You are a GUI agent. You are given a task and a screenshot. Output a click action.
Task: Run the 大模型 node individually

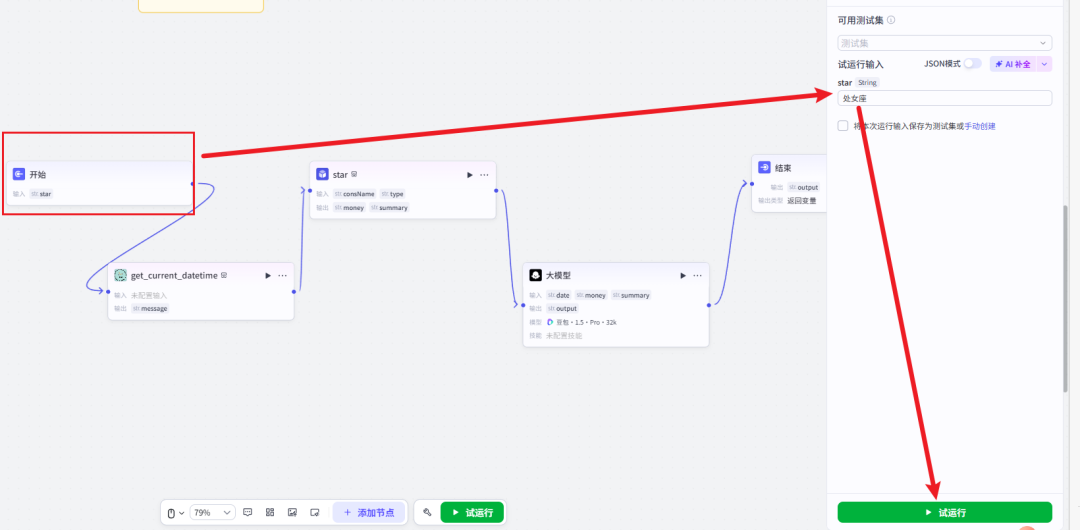pos(683,276)
